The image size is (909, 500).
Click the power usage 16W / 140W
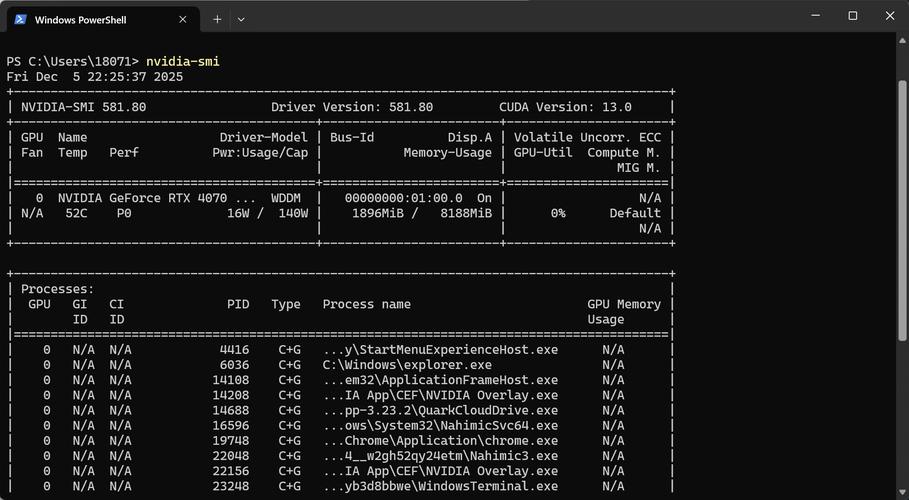coord(267,213)
